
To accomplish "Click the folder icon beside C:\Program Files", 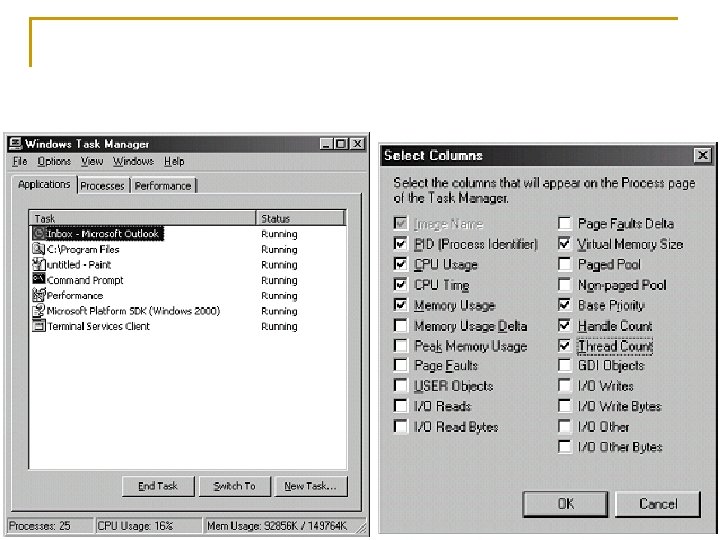I will click(x=39, y=249).
